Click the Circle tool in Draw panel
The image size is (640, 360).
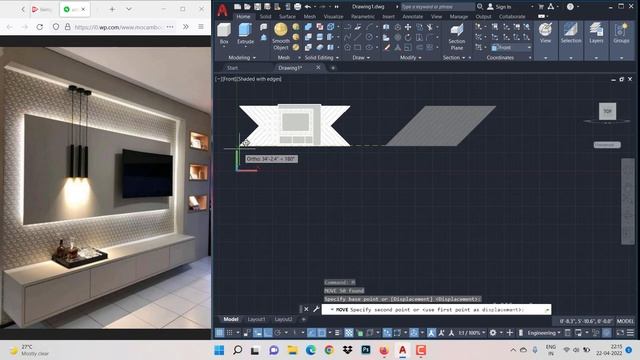click(x=369, y=37)
